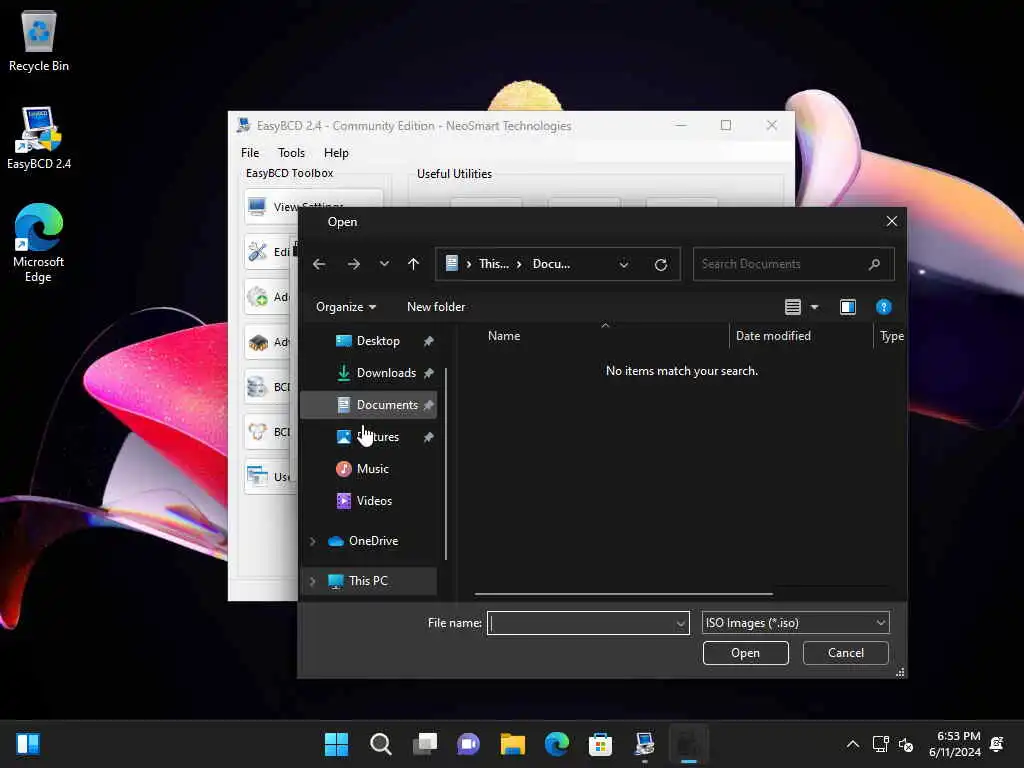Select OneDrive in navigation pane
The height and width of the screenshot is (768, 1024).
(373, 541)
